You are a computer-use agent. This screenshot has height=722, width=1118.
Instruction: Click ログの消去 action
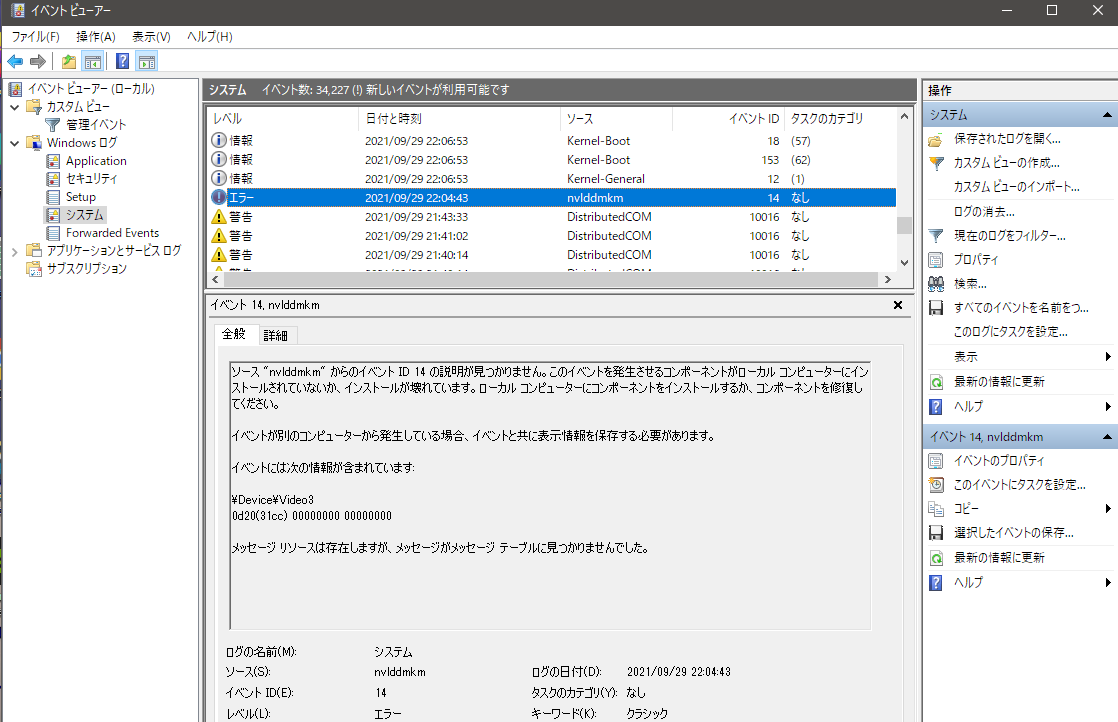point(984,212)
